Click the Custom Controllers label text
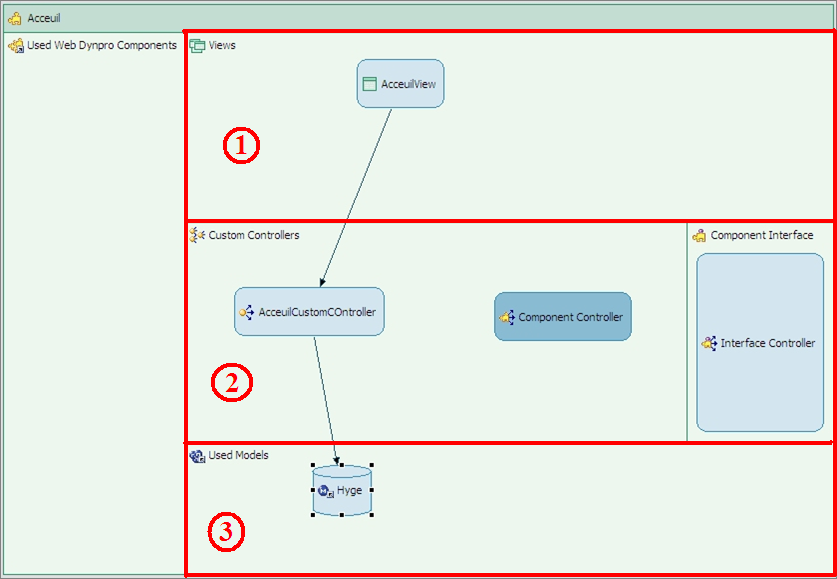The height and width of the screenshot is (579, 837). coord(254,236)
